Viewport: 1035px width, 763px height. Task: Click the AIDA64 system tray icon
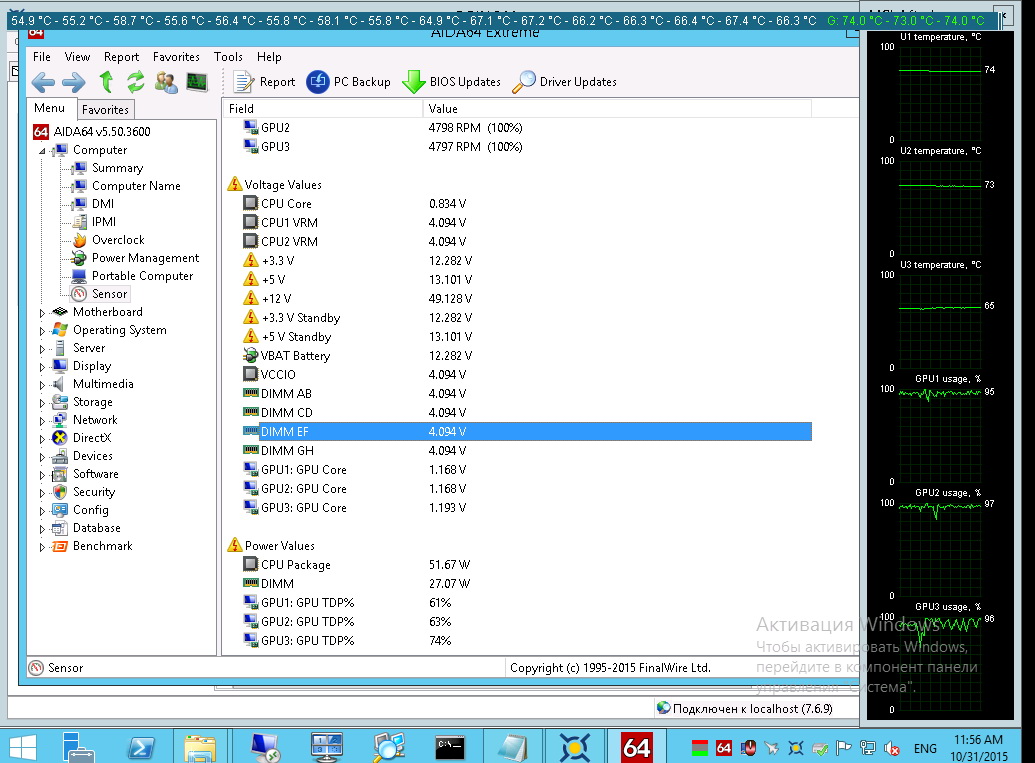click(723, 748)
